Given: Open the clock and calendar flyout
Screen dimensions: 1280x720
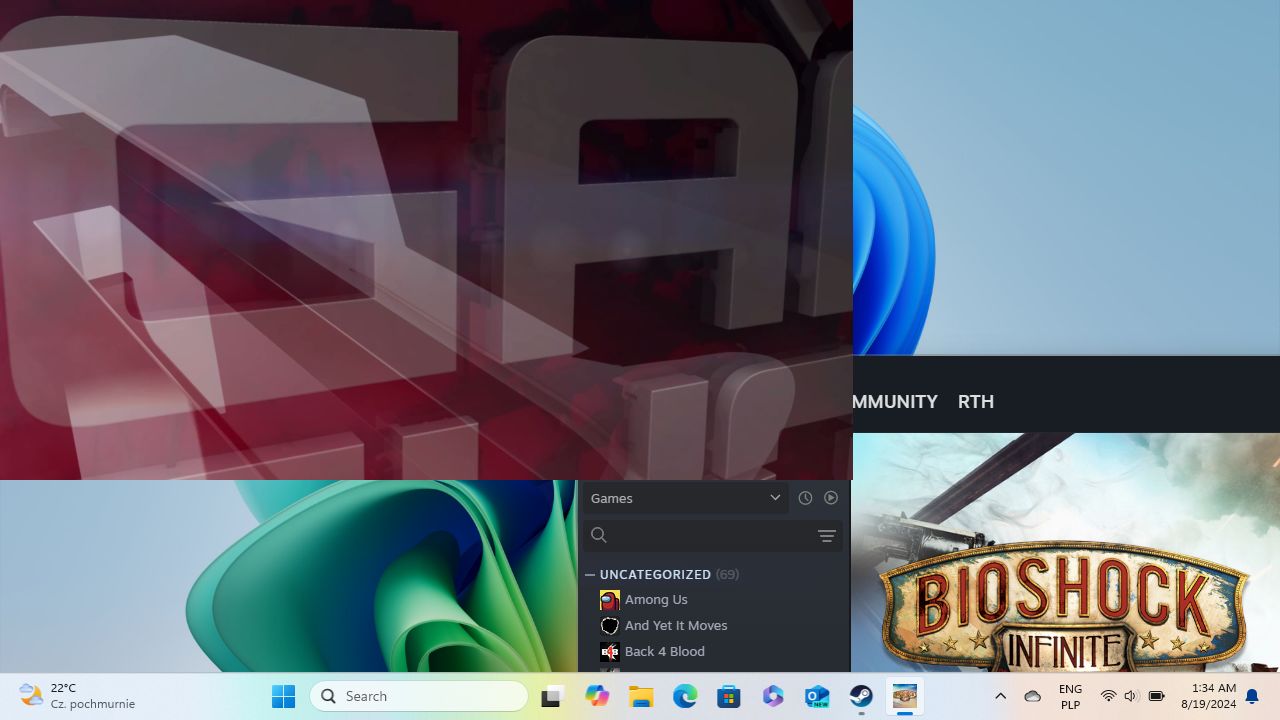Looking at the screenshot, I should (1208, 696).
